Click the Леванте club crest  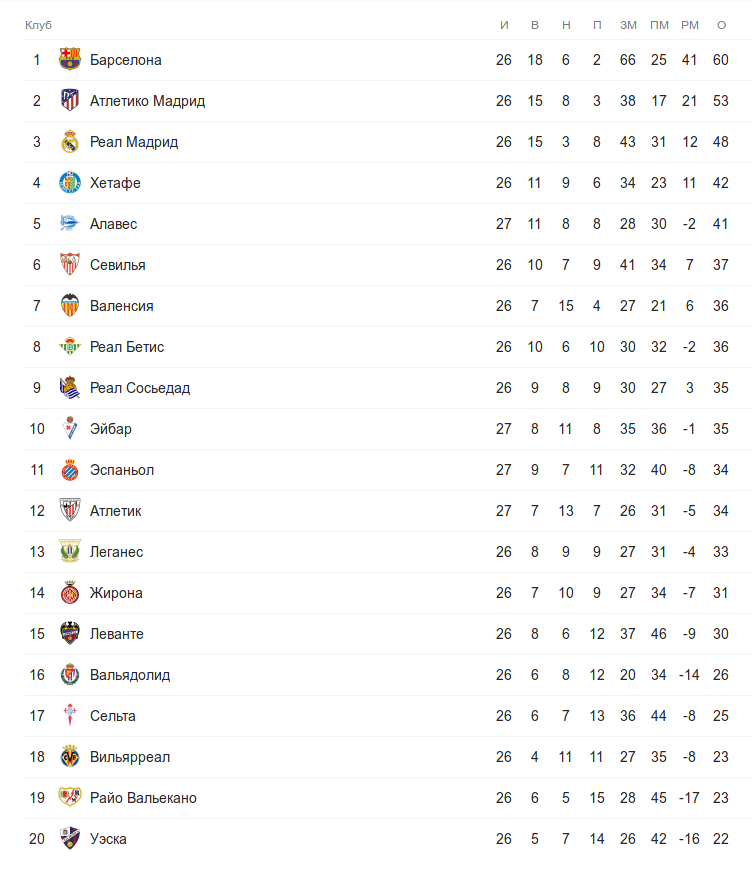point(69,634)
